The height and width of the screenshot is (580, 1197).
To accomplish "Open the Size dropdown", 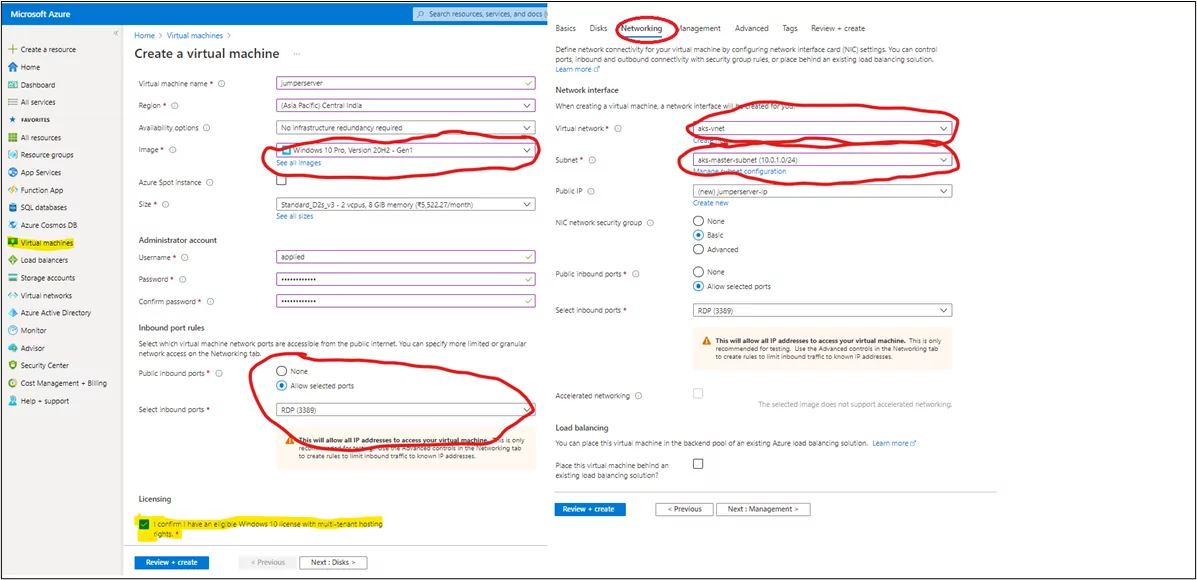I will pyautogui.click(x=405, y=204).
